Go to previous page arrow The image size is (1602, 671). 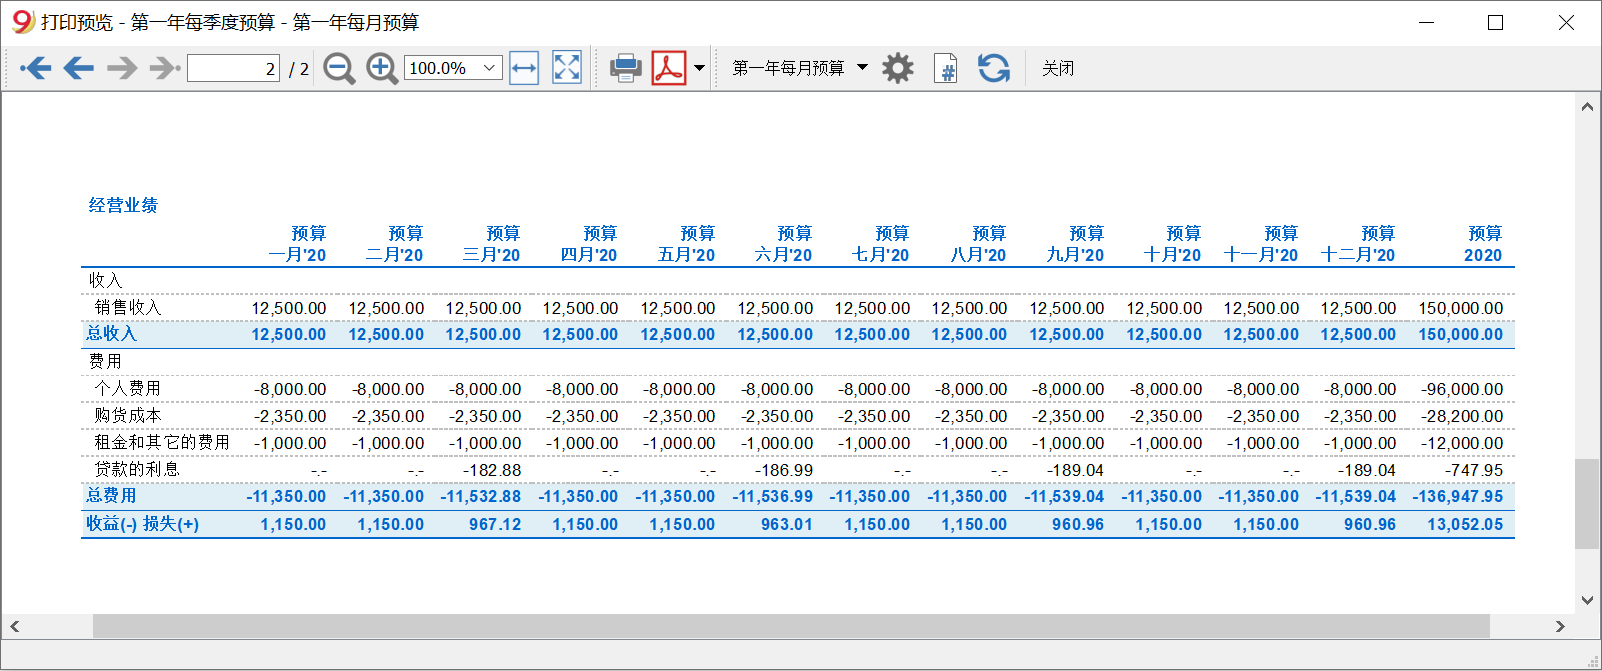point(78,68)
